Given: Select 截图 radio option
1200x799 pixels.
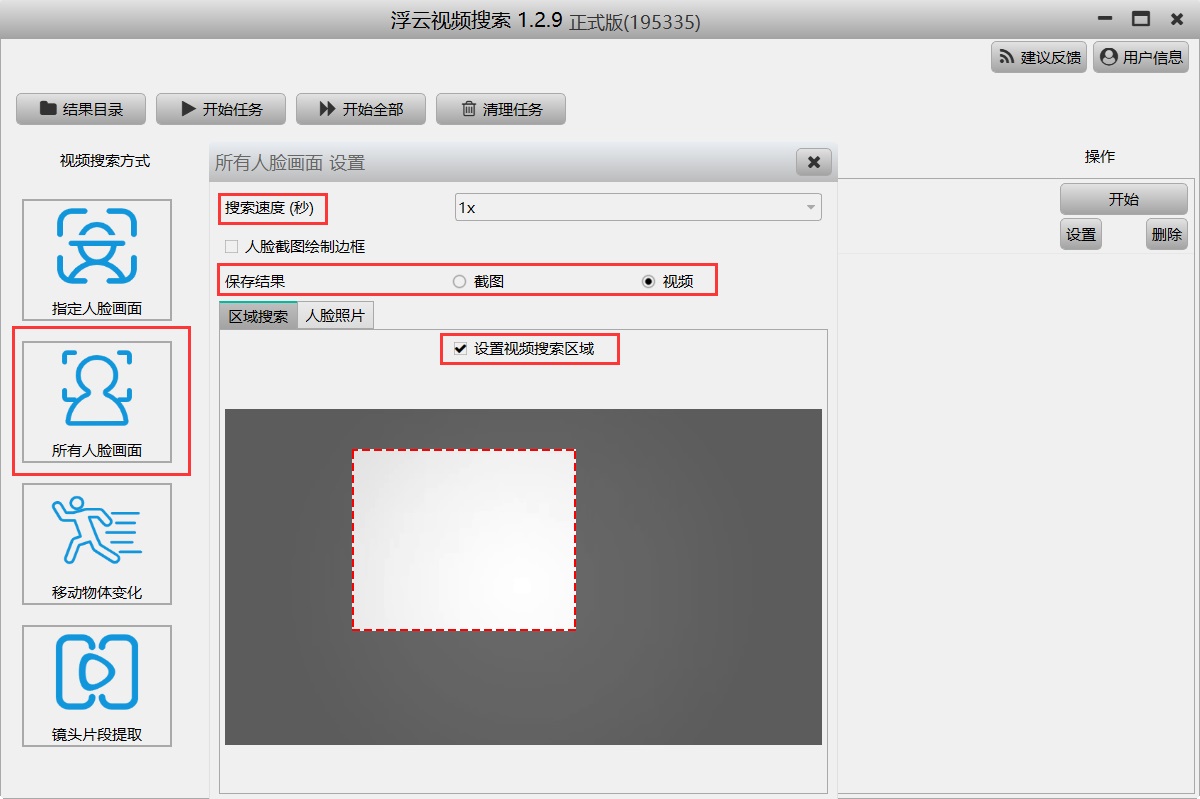Looking at the screenshot, I should click(460, 282).
